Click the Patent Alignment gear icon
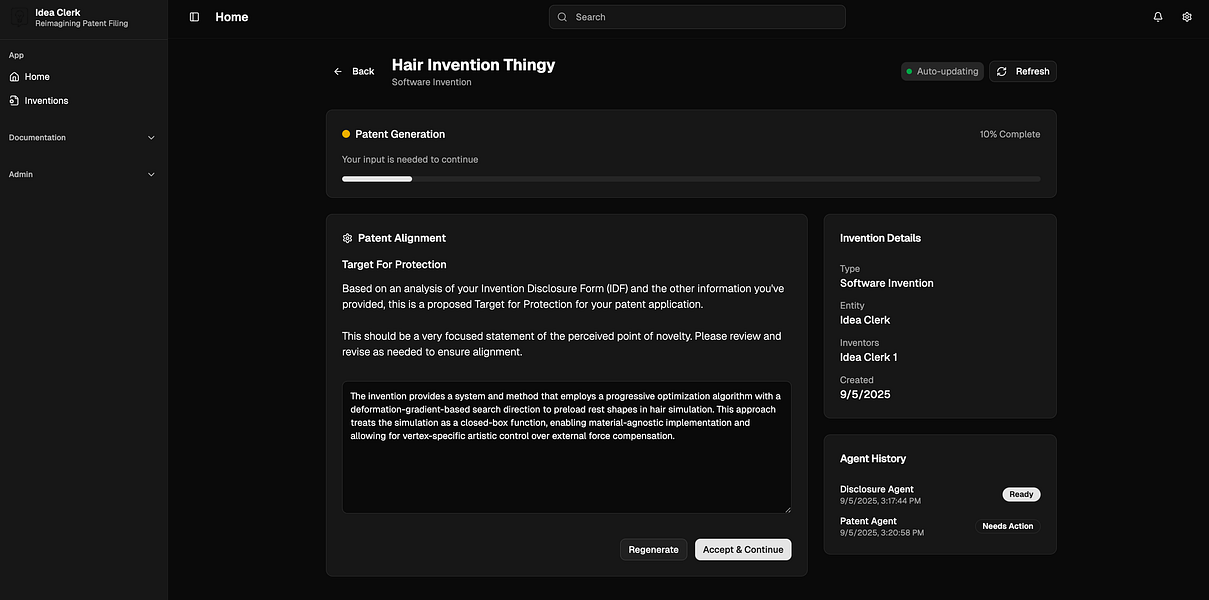This screenshot has height=600, width=1209. (x=347, y=238)
